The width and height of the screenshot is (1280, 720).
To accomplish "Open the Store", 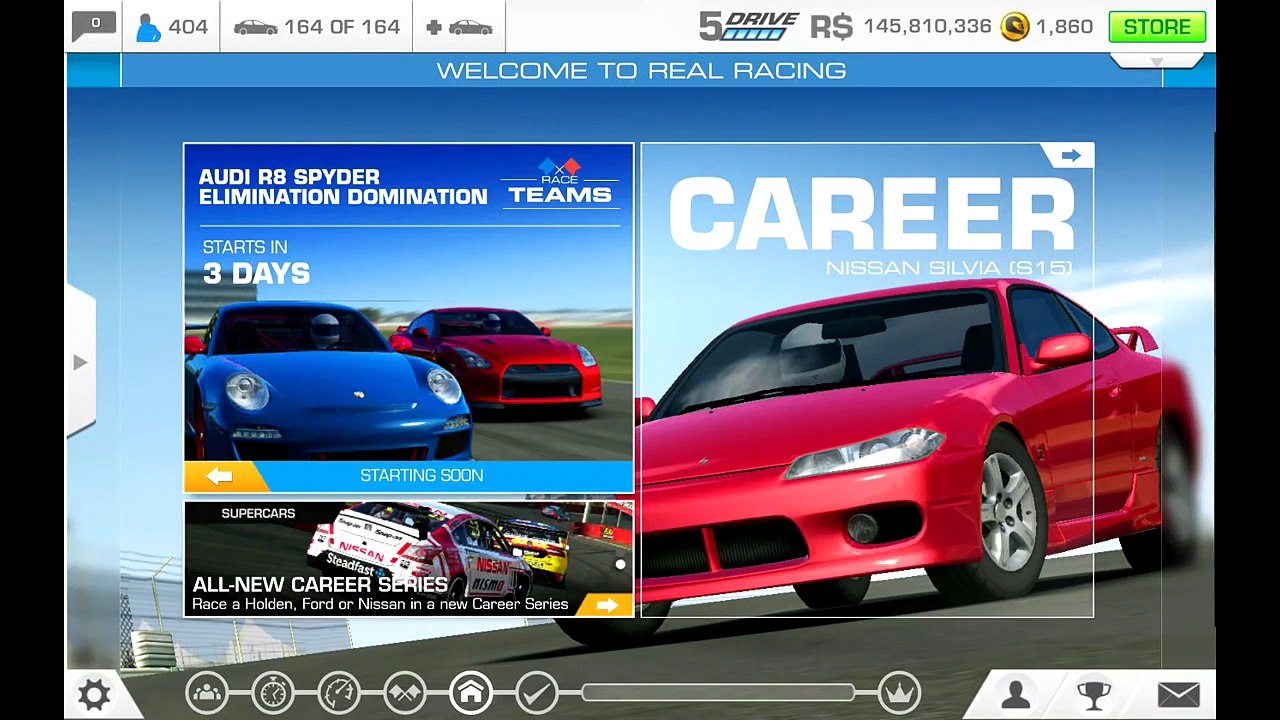I will [1157, 27].
